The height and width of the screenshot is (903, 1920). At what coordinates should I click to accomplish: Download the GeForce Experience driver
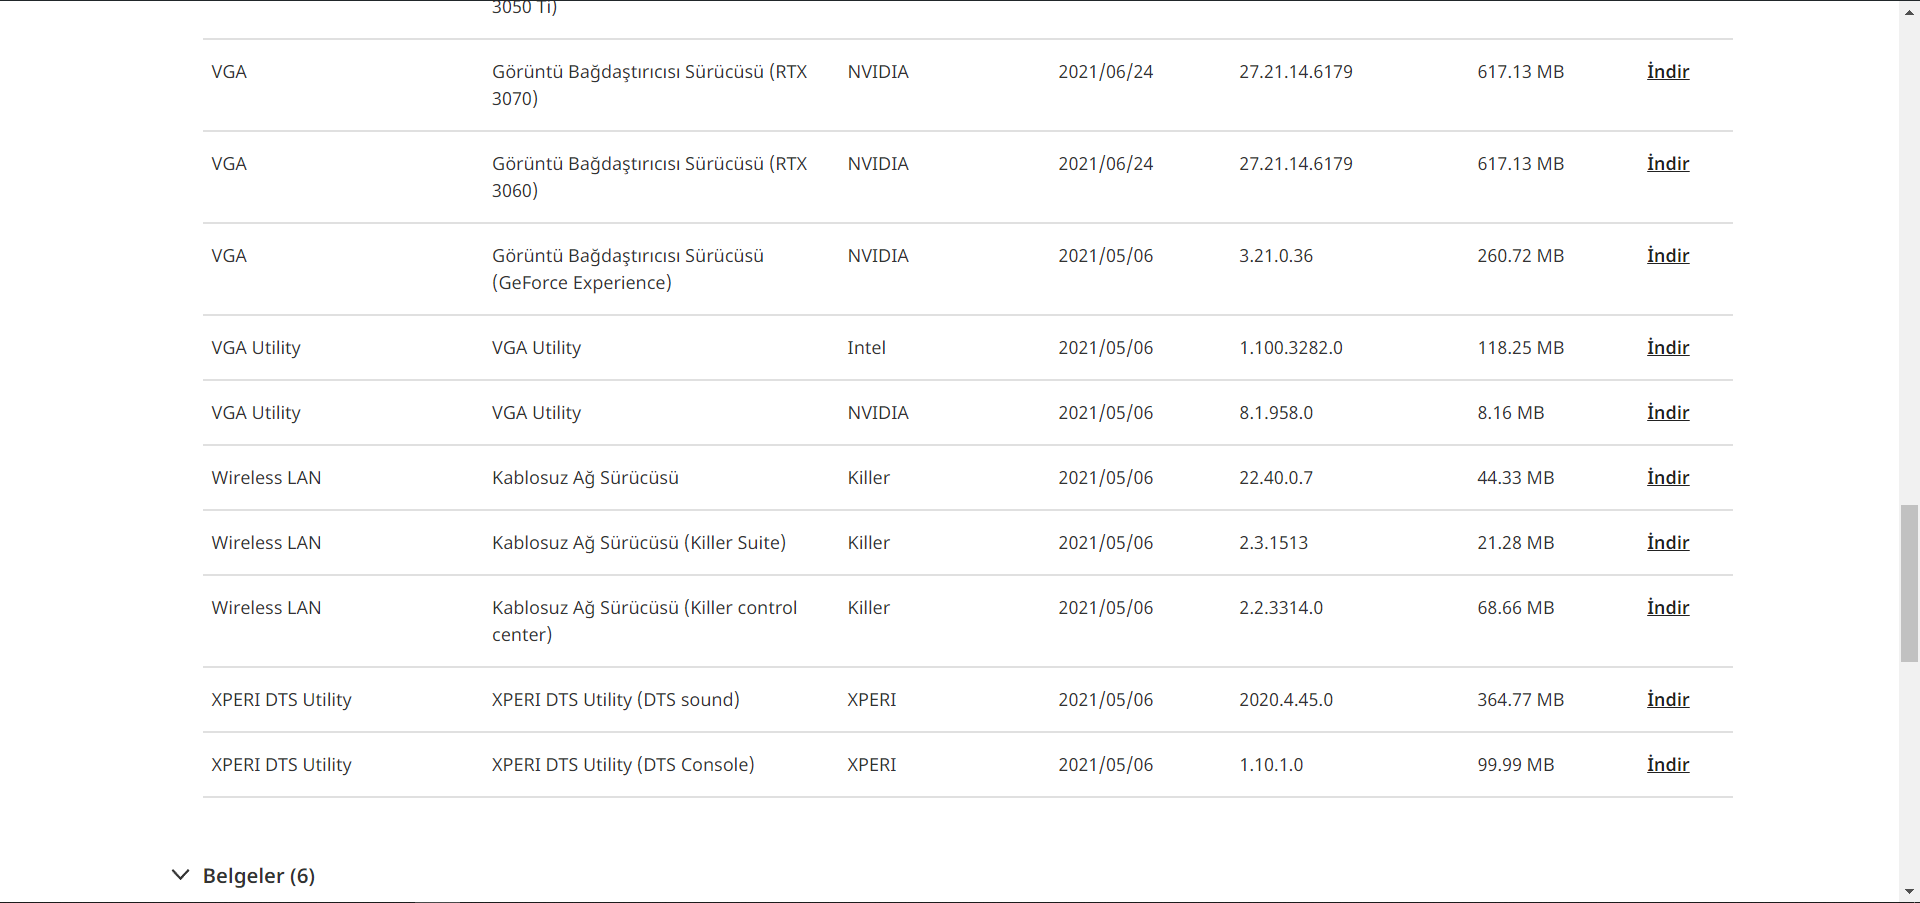point(1667,256)
